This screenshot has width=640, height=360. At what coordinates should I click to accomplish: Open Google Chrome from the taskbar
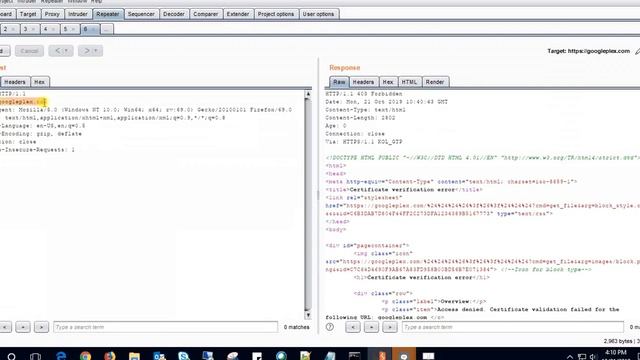tap(86, 356)
